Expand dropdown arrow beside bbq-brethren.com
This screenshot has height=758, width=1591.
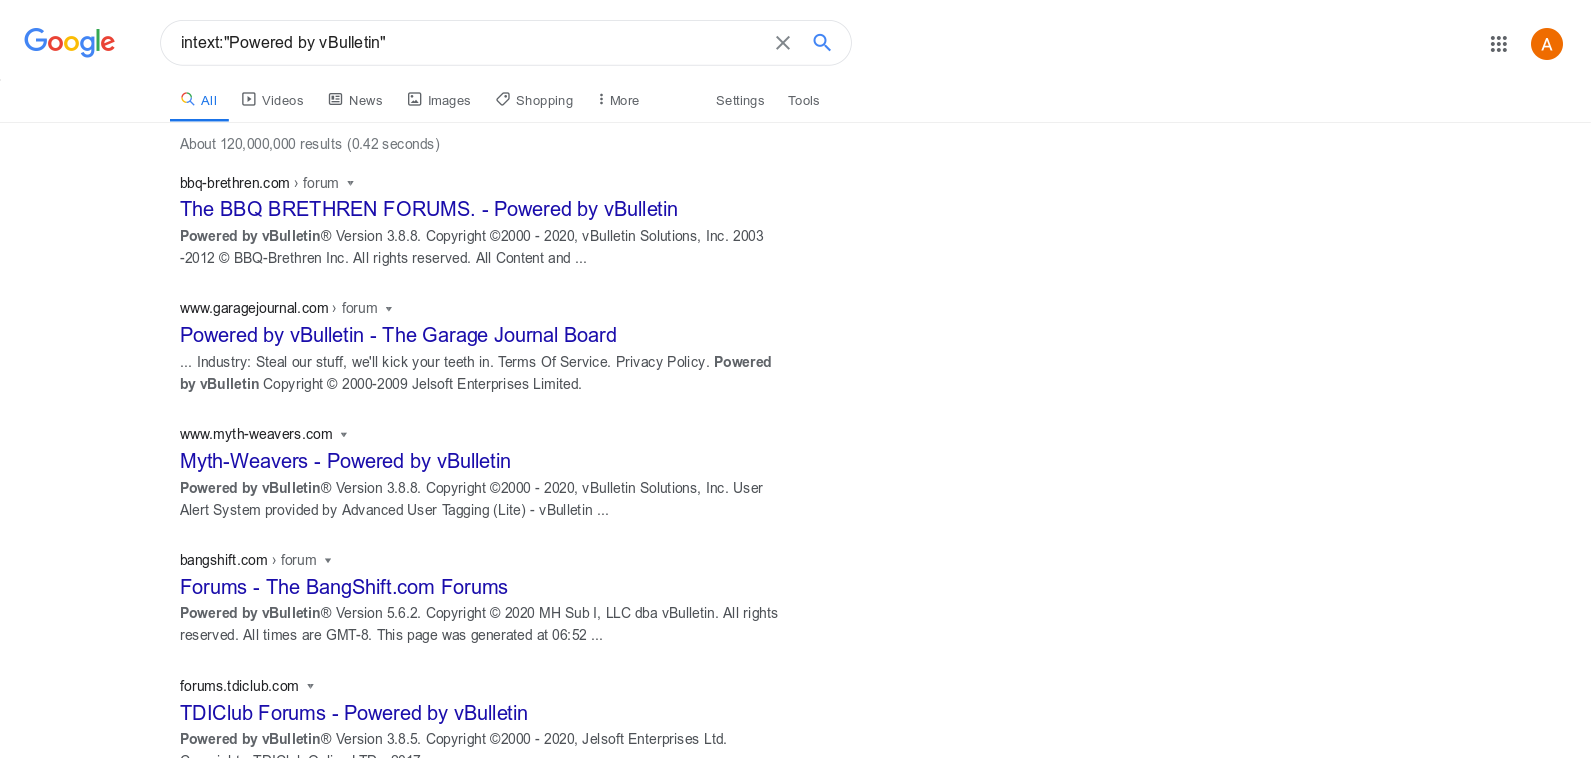[350, 184]
